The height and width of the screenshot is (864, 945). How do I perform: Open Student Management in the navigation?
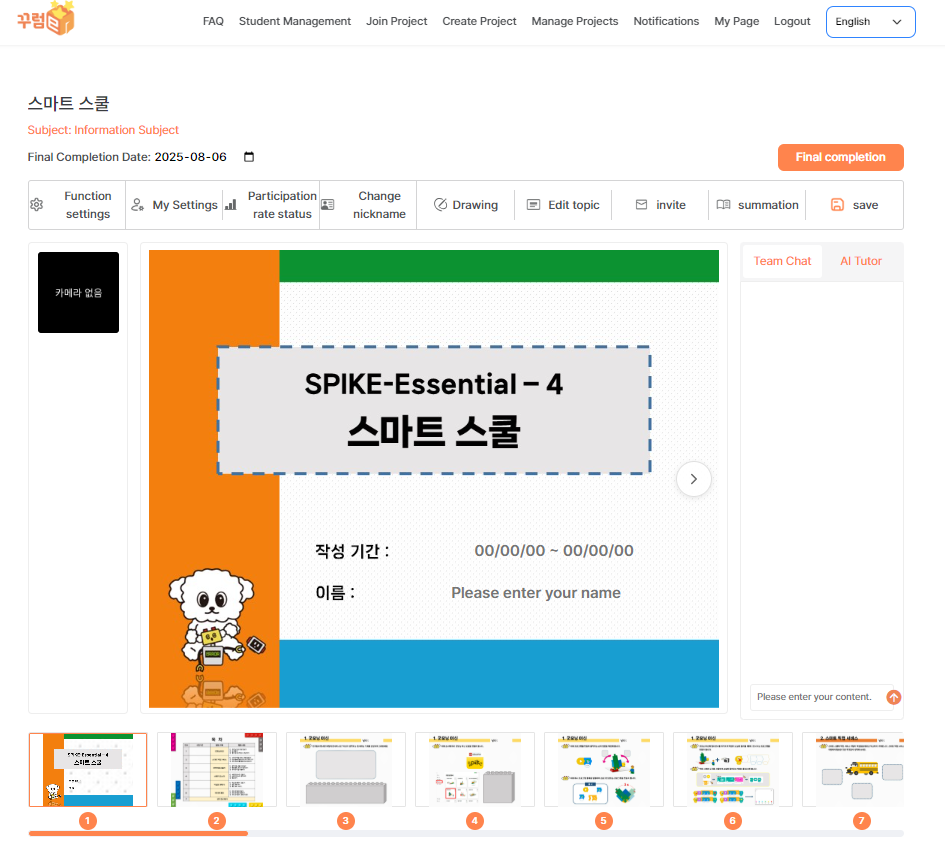(x=295, y=21)
